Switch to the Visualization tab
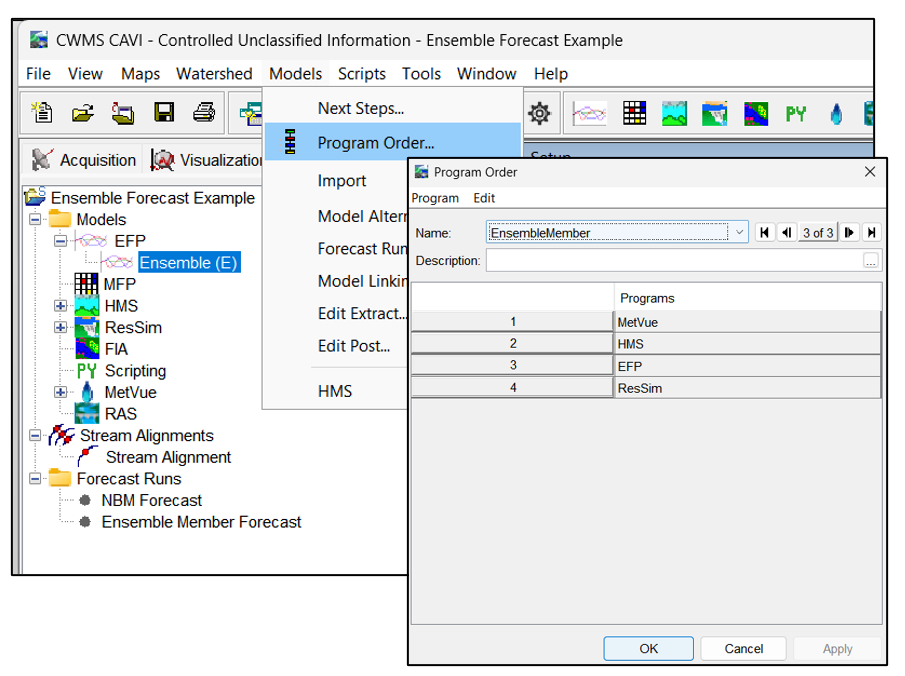This screenshot has height=676, width=905. point(205,160)
